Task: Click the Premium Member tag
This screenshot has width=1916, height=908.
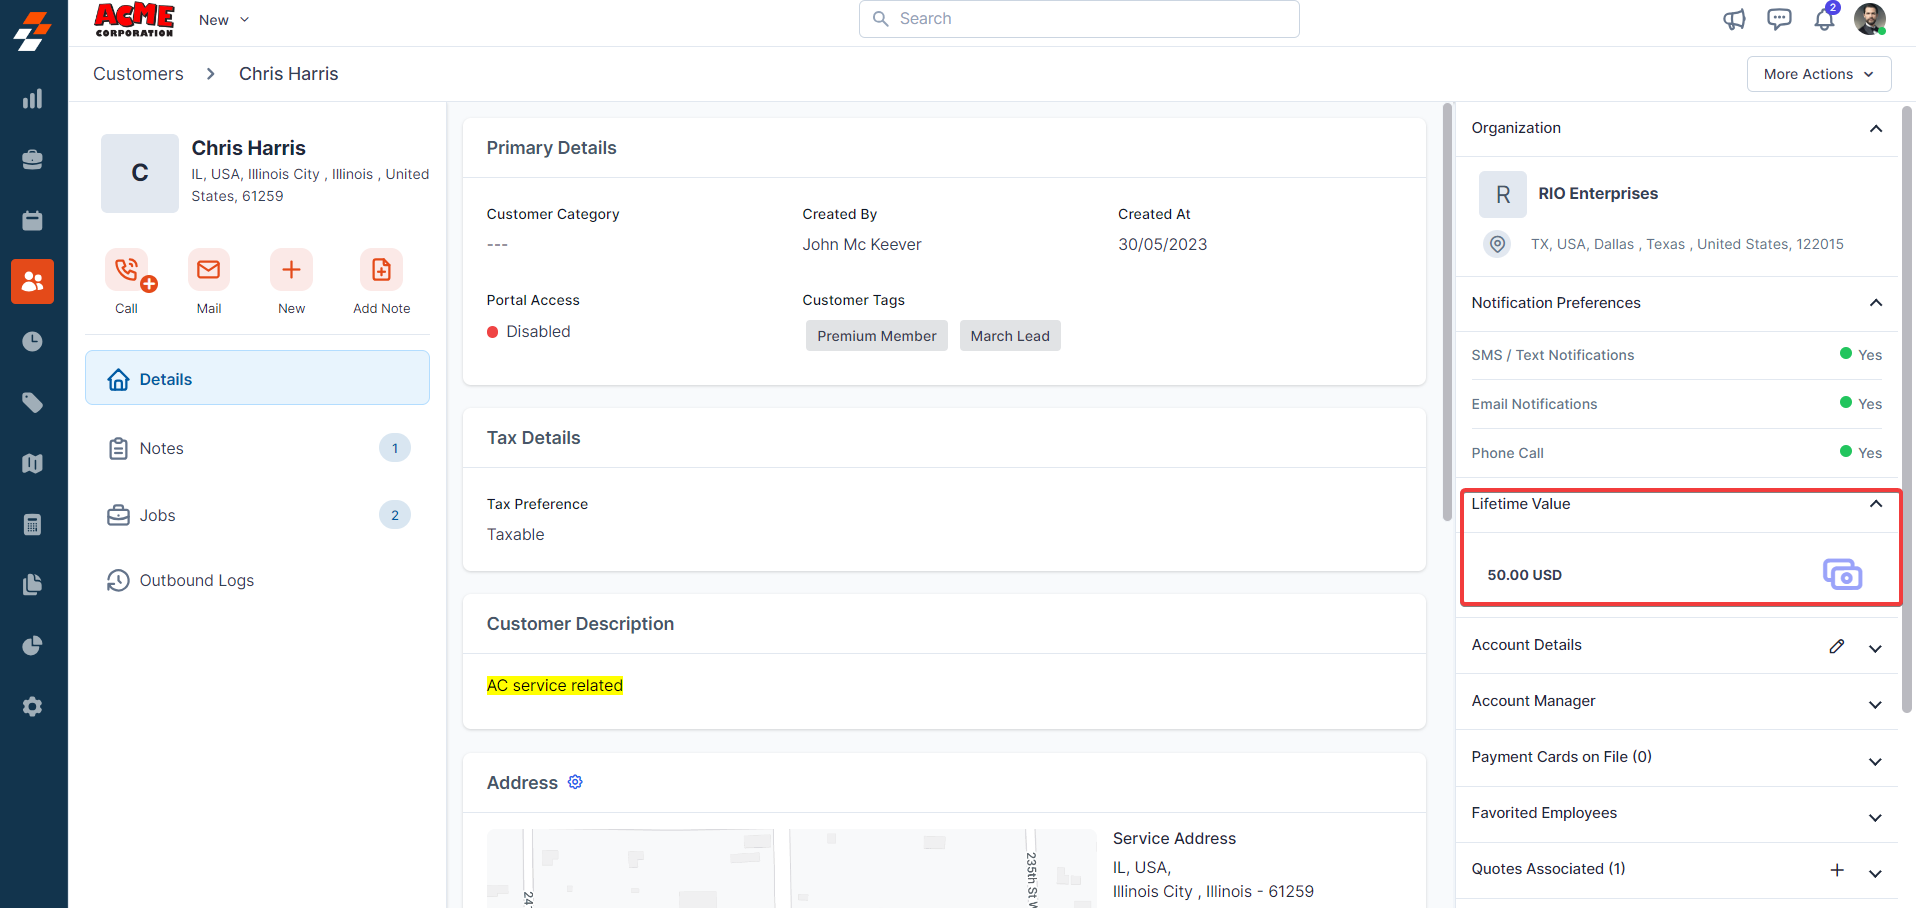Action: pyautogui.click(x=876, y=336)
